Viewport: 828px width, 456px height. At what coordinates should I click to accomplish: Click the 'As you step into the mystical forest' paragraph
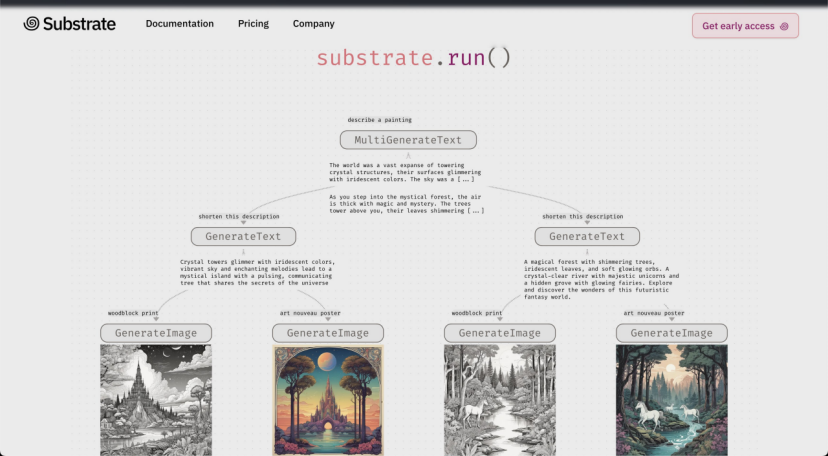(407, 204)
